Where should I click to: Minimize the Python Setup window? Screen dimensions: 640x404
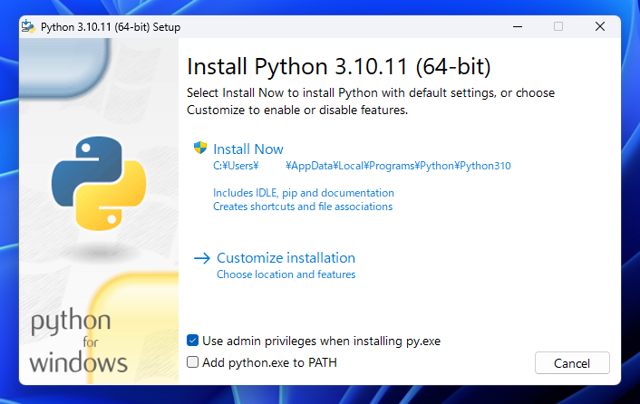tap(518, 27)
